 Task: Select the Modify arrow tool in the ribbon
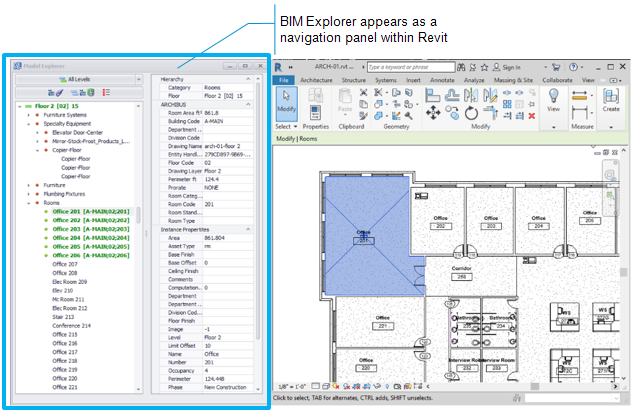(286, 104)
